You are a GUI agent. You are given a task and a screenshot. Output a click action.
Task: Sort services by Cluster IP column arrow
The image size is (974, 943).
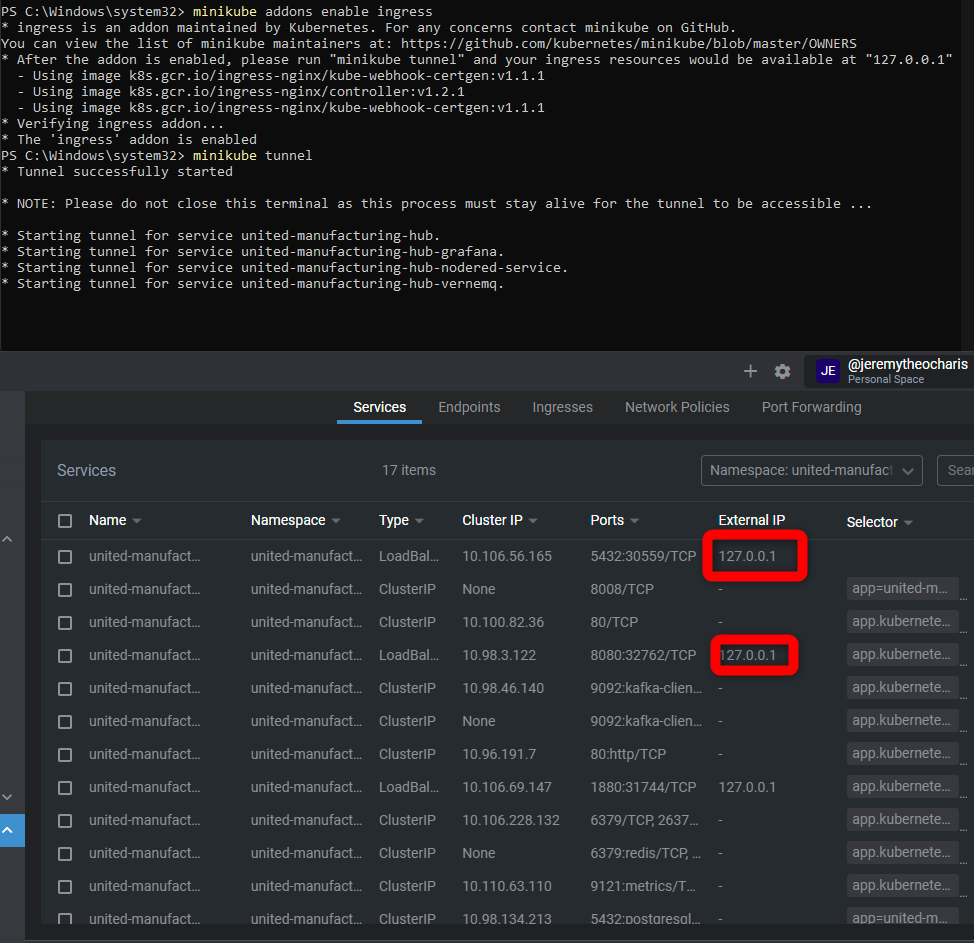534,521
